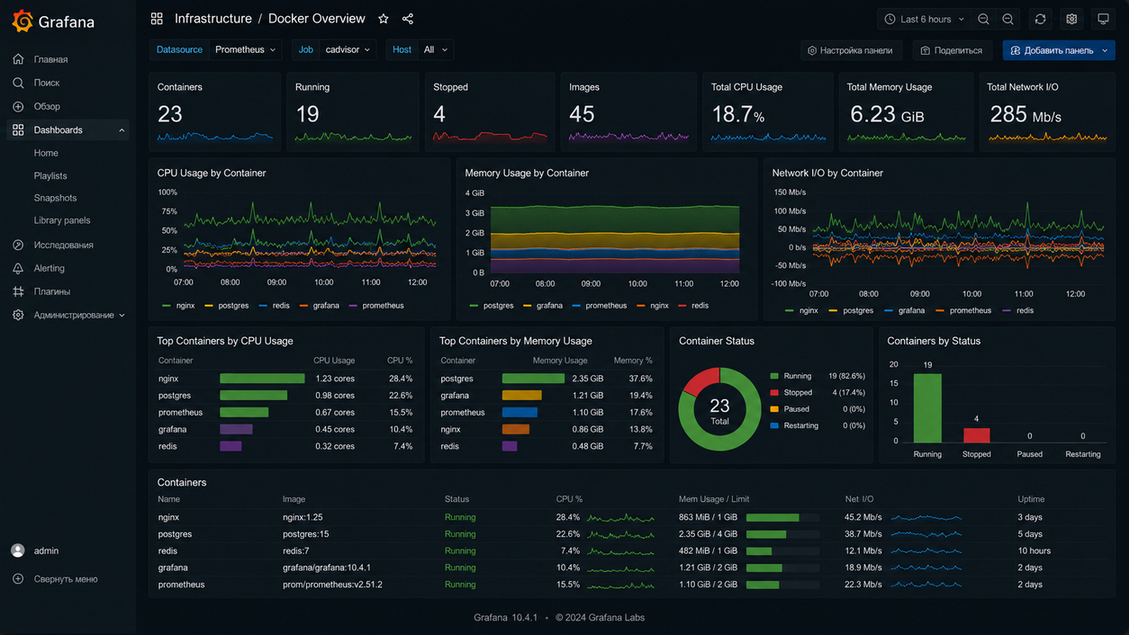The image size is (1129, 635).
Task: Open the Host All dropdown
Action: pyautogui.click(x=435, y=50)
